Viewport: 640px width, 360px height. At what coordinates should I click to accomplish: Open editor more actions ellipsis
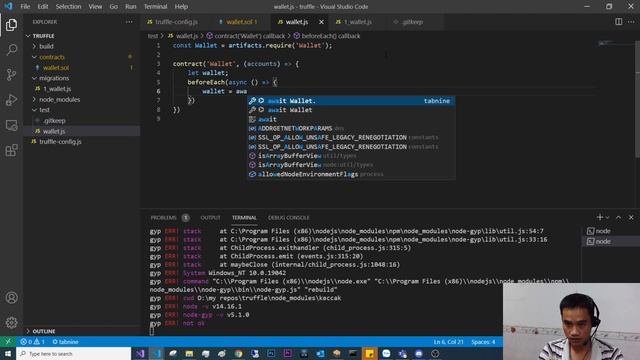tap(631, 22)
